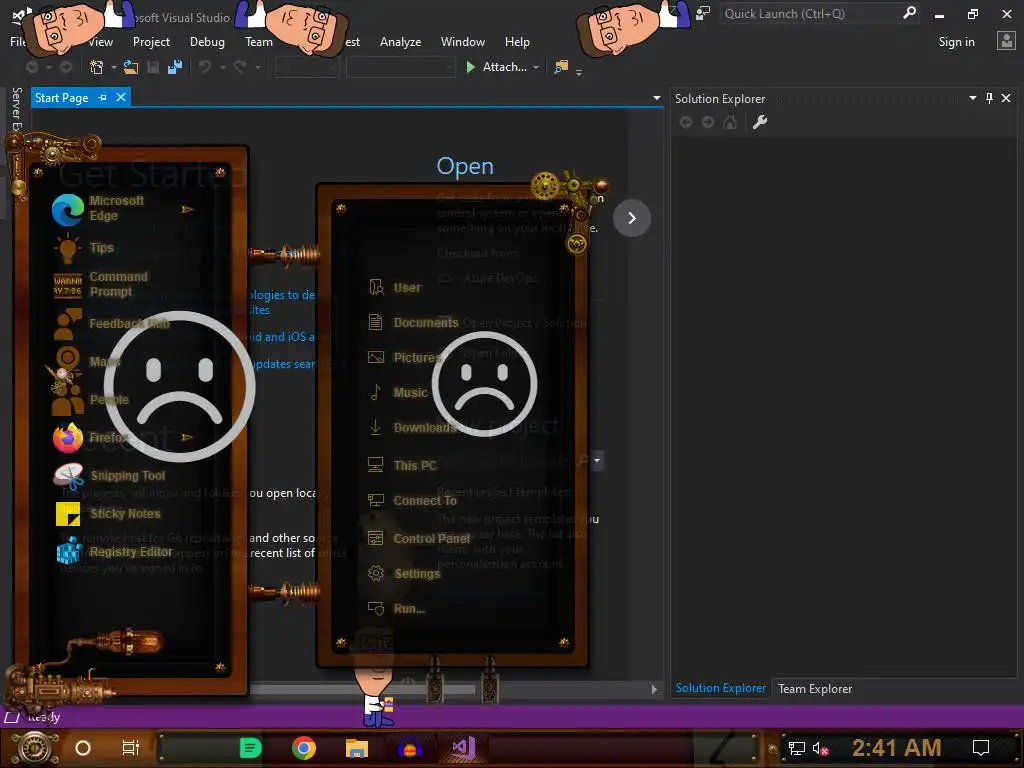Image resolution: width=1024 pixels, height=768 pixels.
Task: Open the Attach button dropdown arrow
Action: click(x=536, y=67)
